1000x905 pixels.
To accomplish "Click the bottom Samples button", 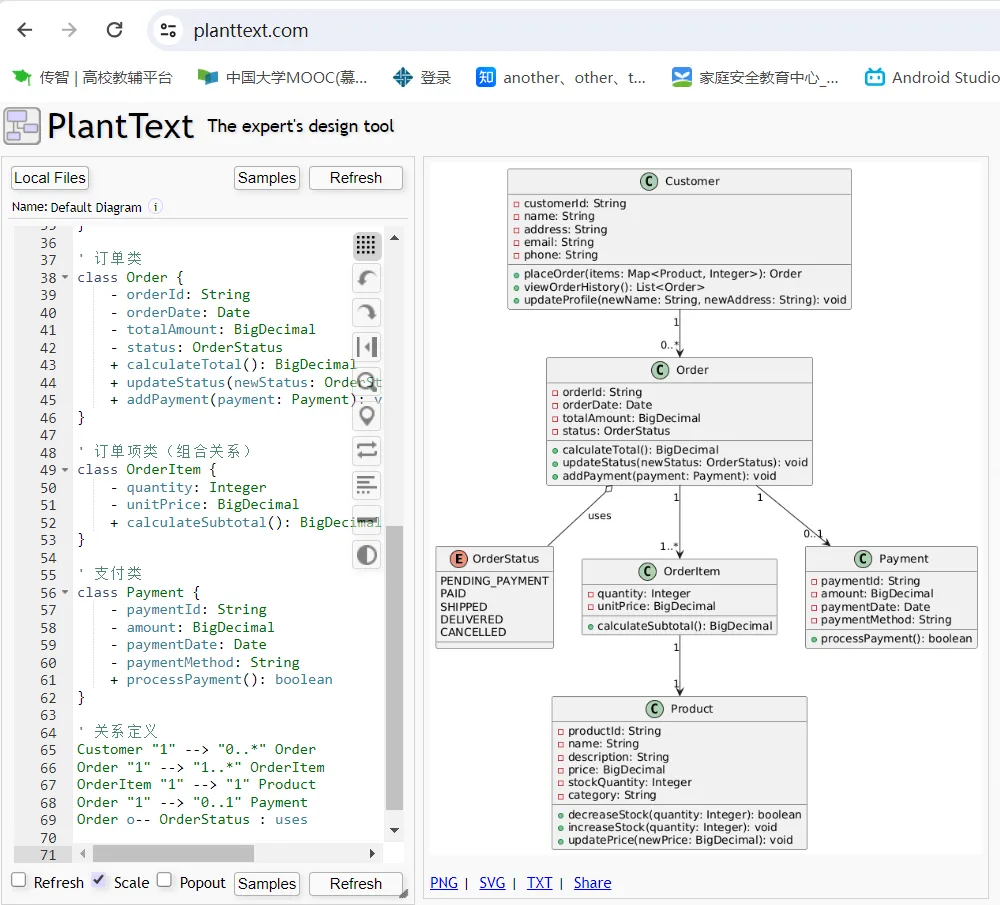I will 267,884.
